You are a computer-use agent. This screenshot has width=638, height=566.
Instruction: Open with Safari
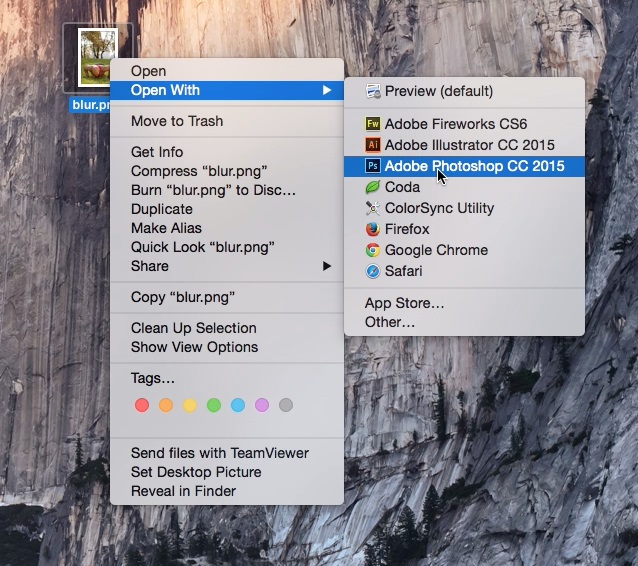(x=464, y=271)
